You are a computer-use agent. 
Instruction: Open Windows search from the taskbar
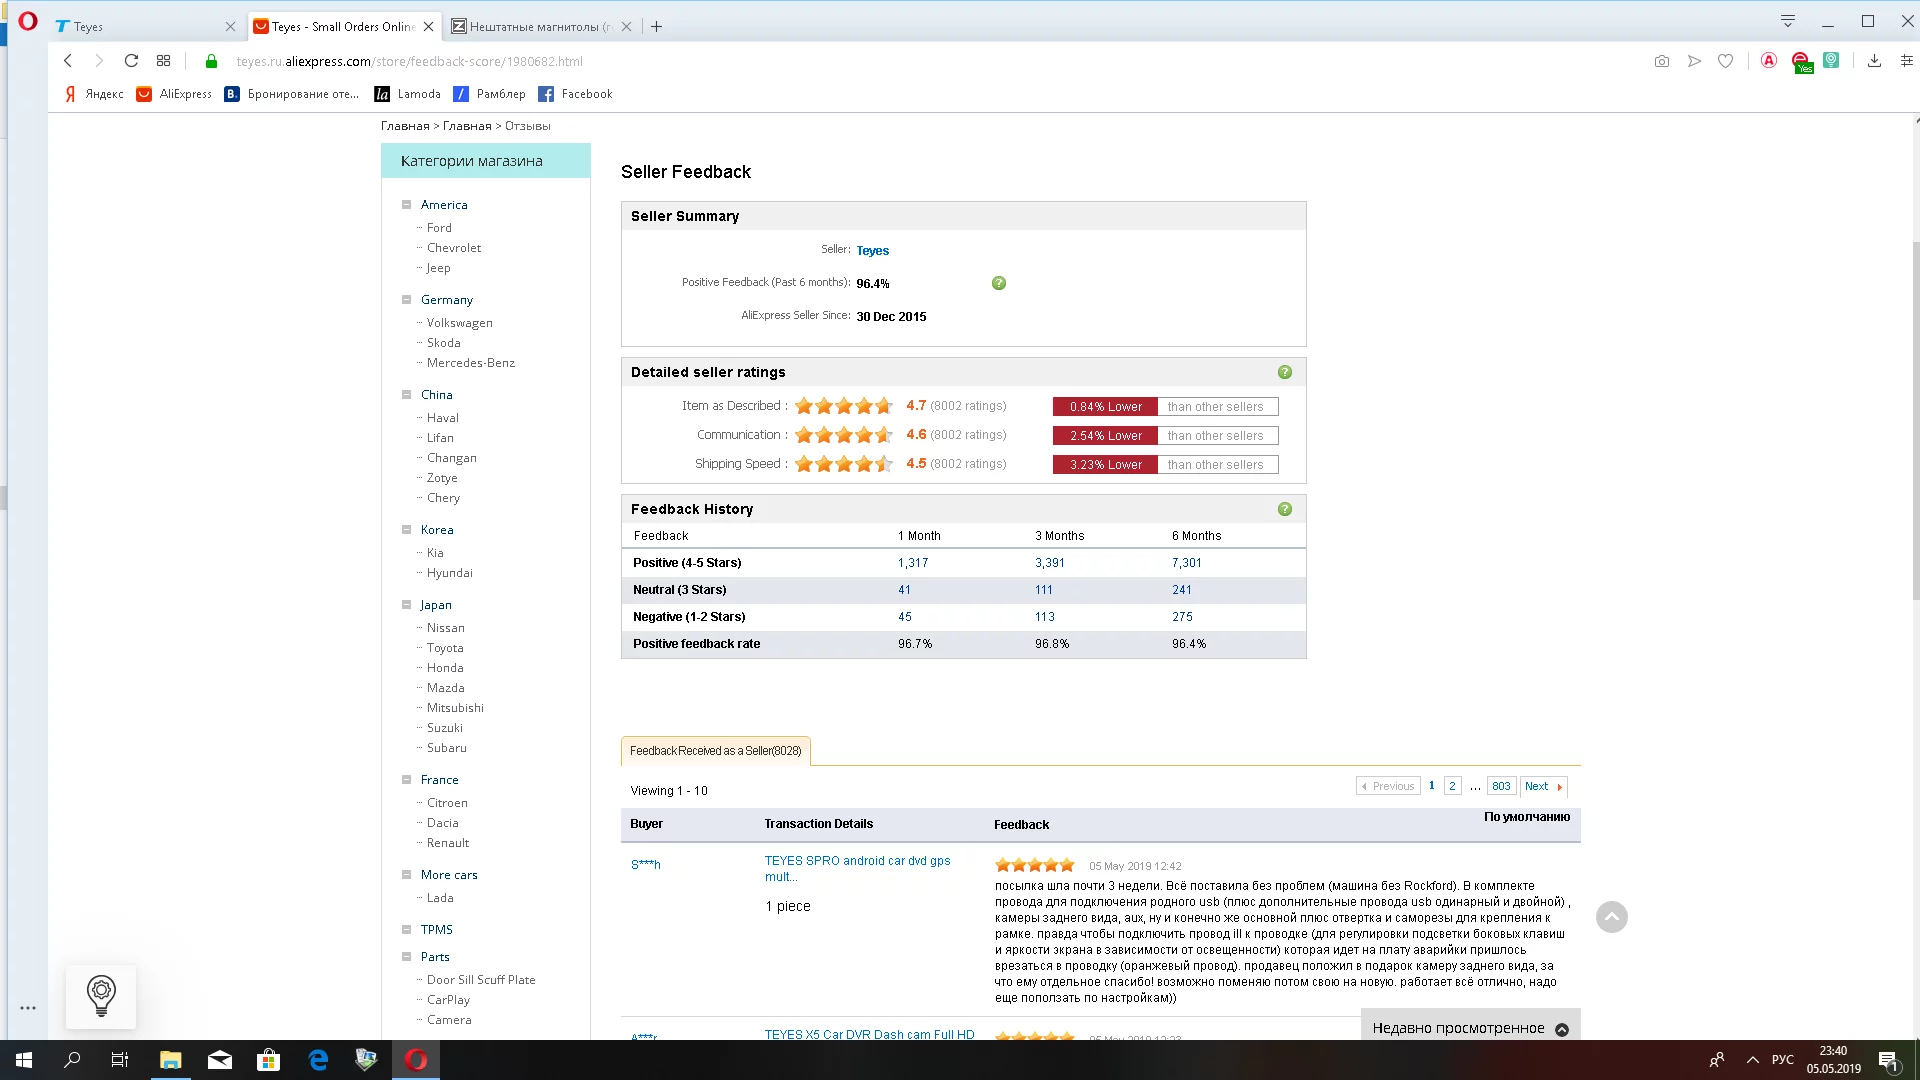pos(72,1060)
